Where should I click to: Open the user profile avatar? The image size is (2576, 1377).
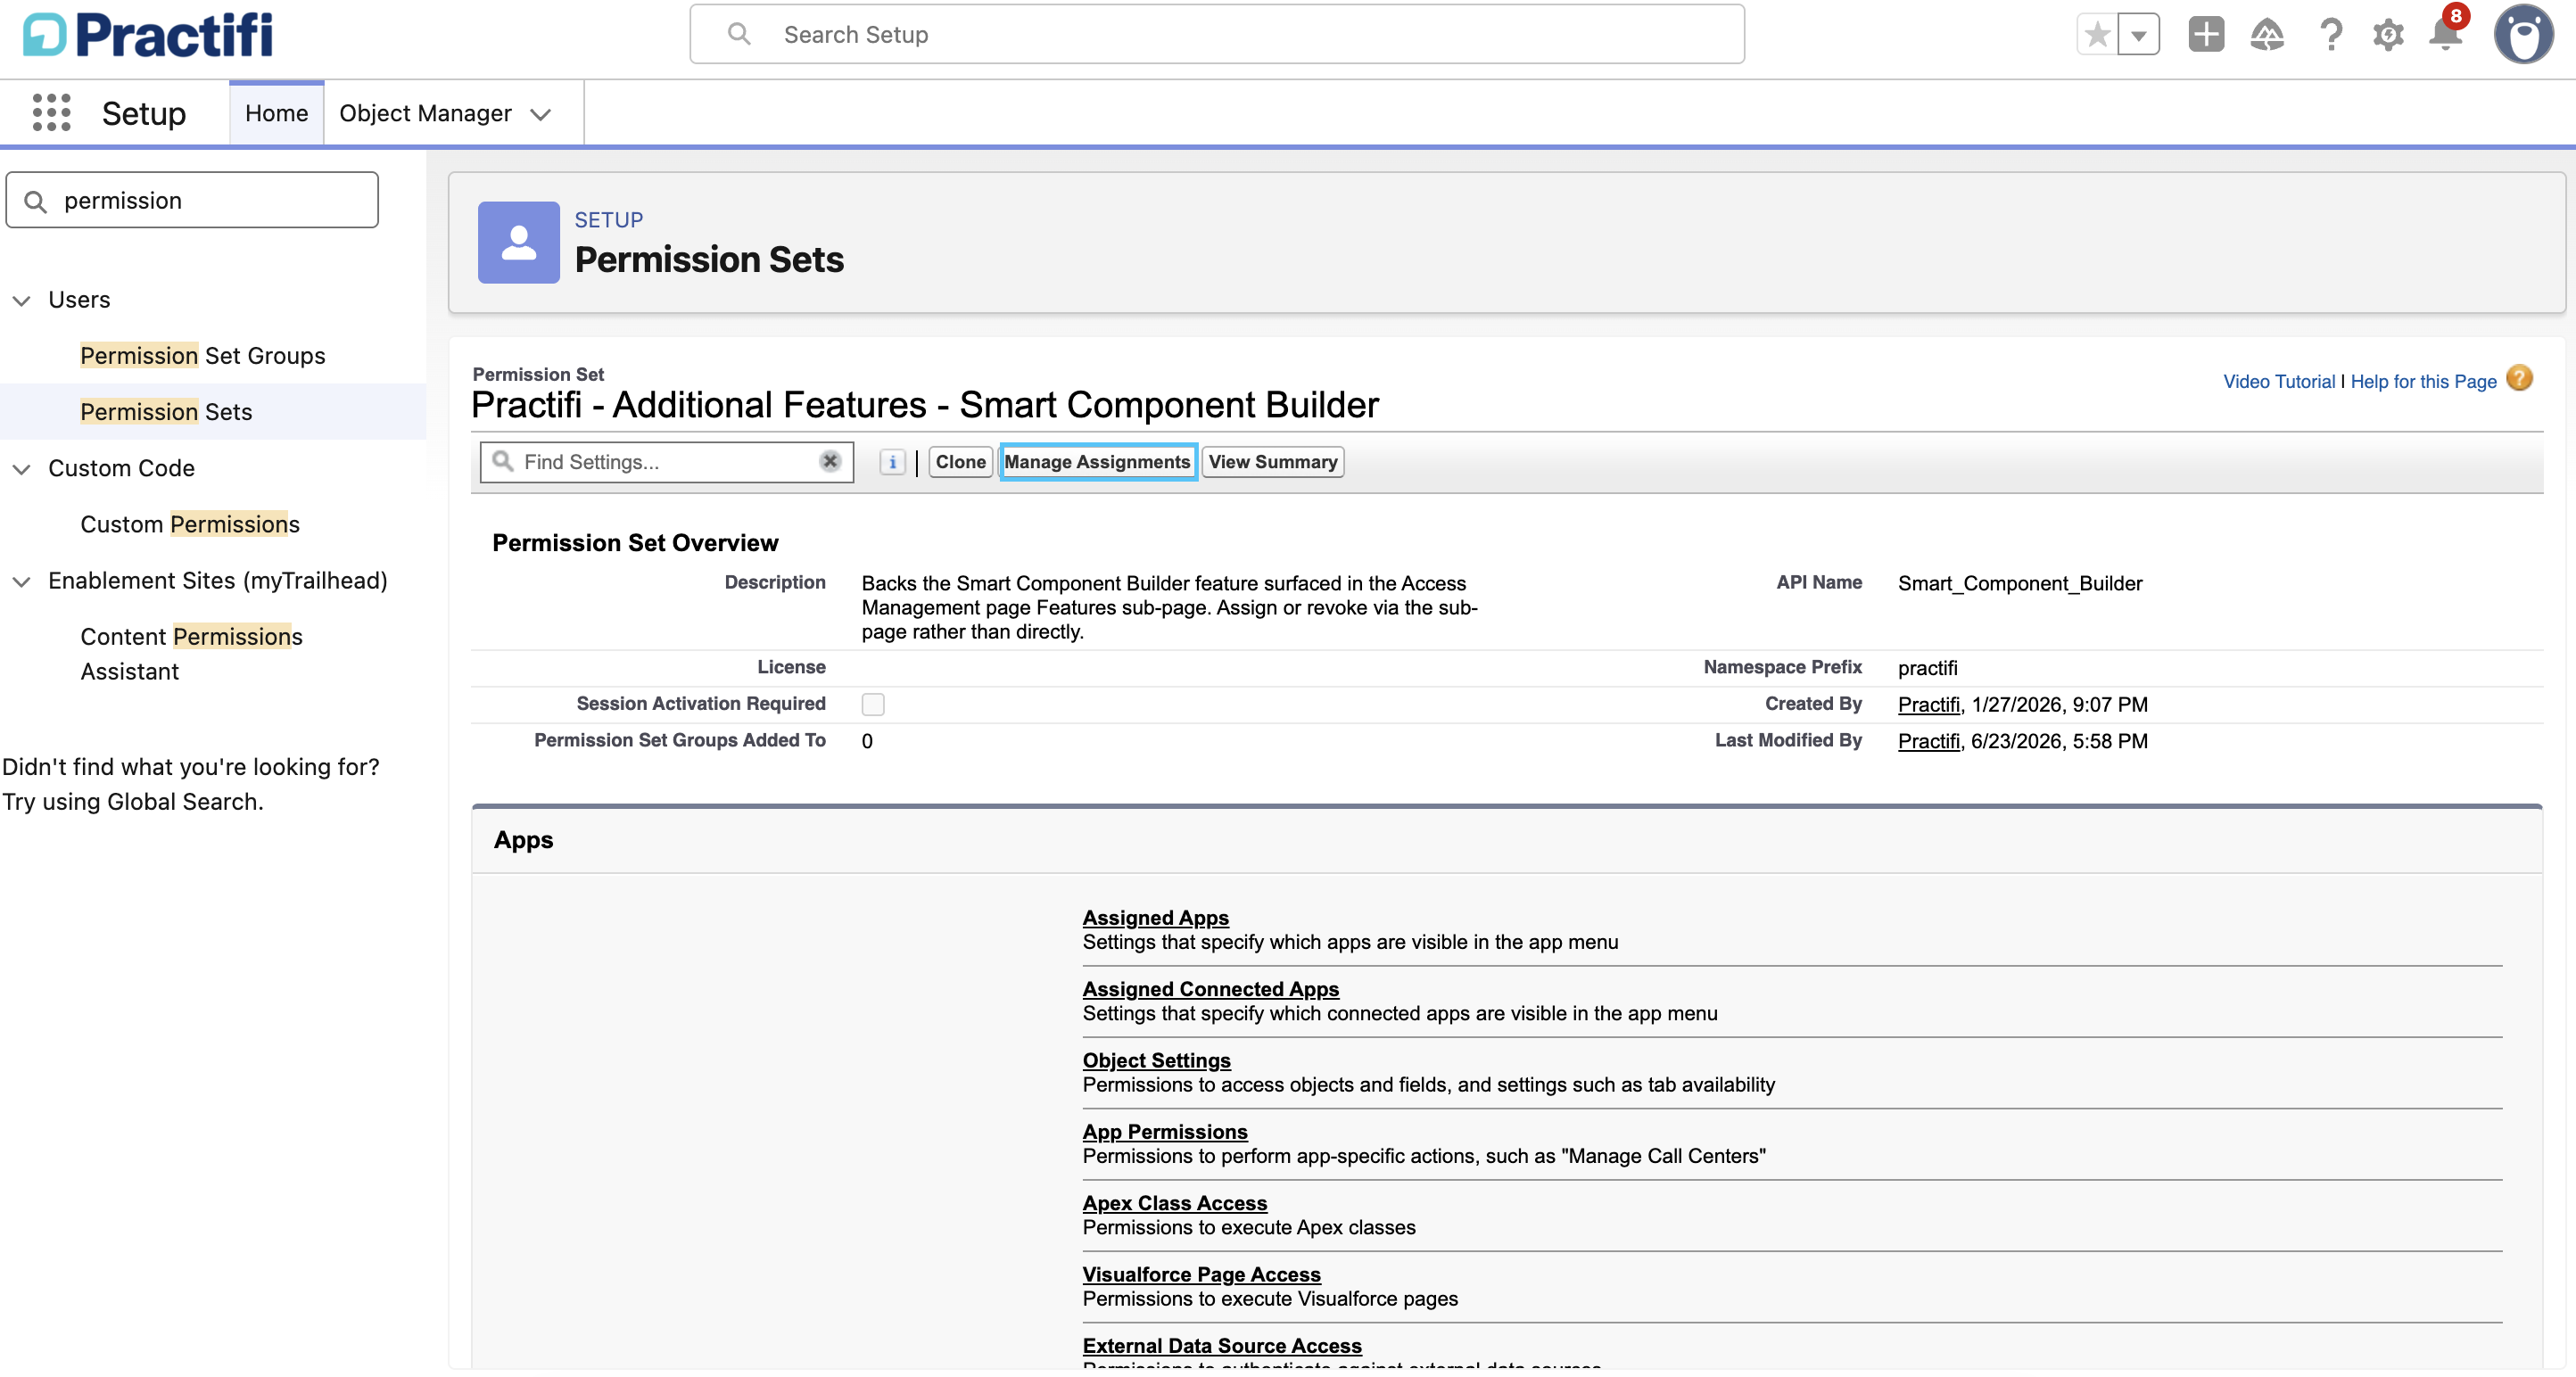(x=2523, y=35)
